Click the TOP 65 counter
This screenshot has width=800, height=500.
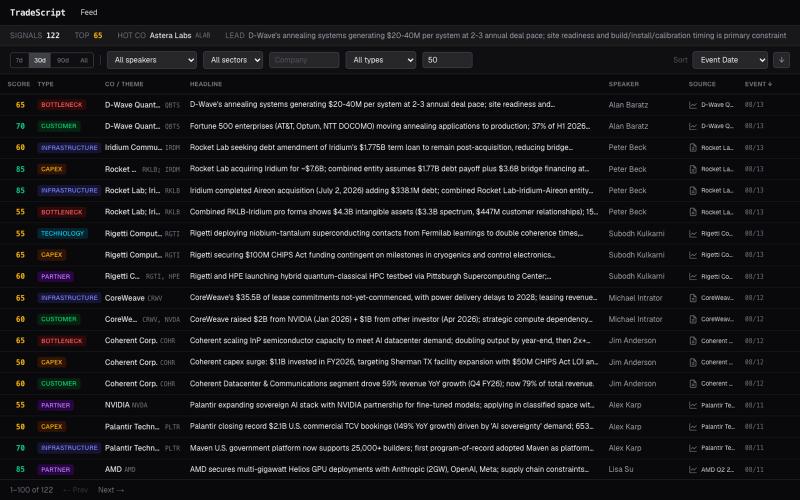[x=88, y=36]
